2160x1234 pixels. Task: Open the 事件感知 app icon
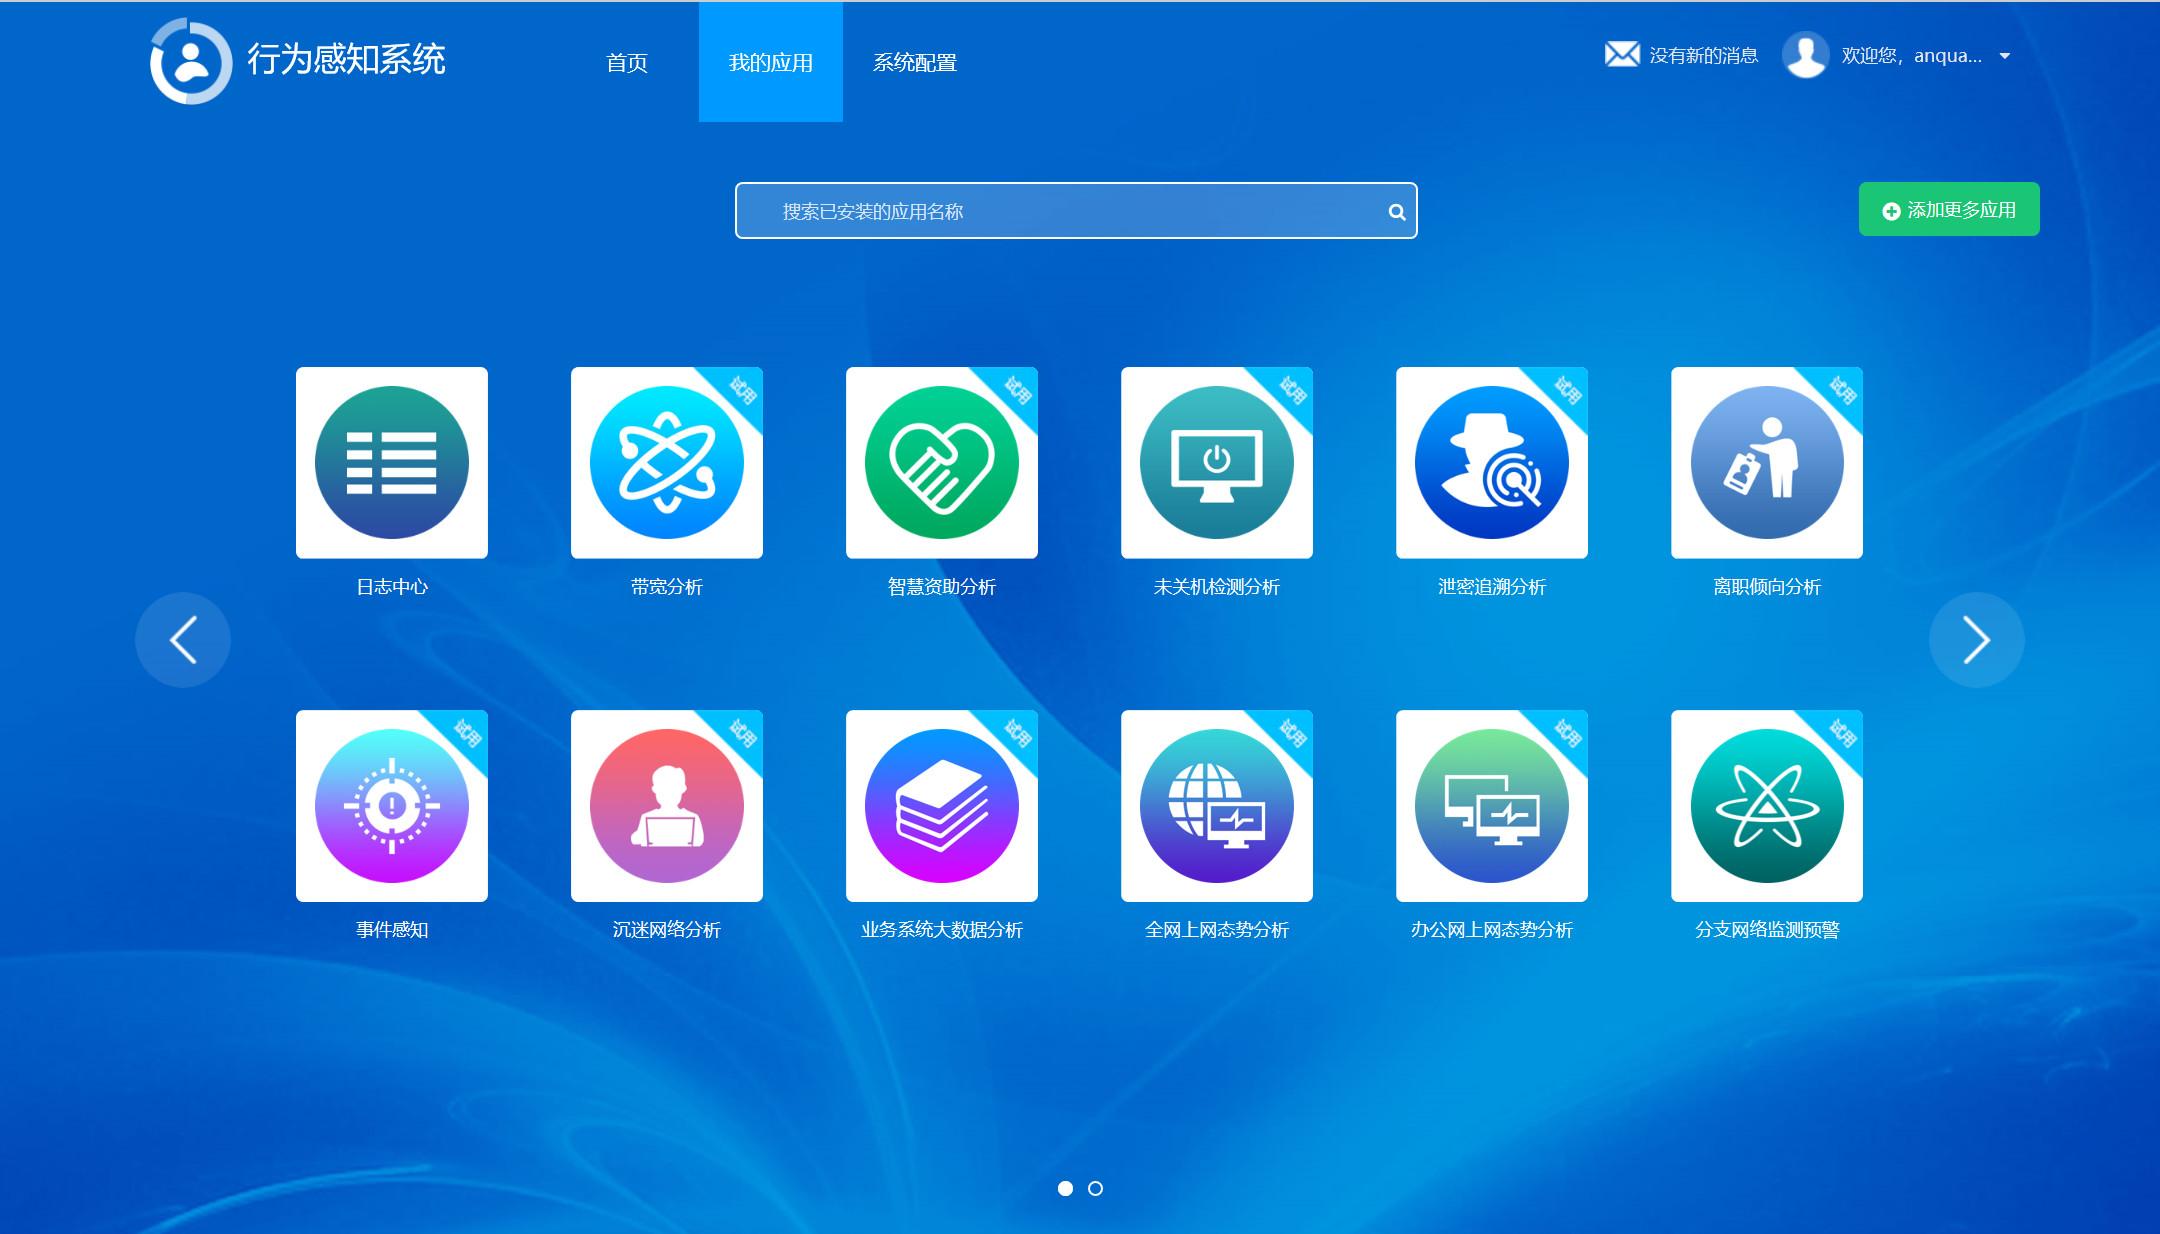pos(391,805)
